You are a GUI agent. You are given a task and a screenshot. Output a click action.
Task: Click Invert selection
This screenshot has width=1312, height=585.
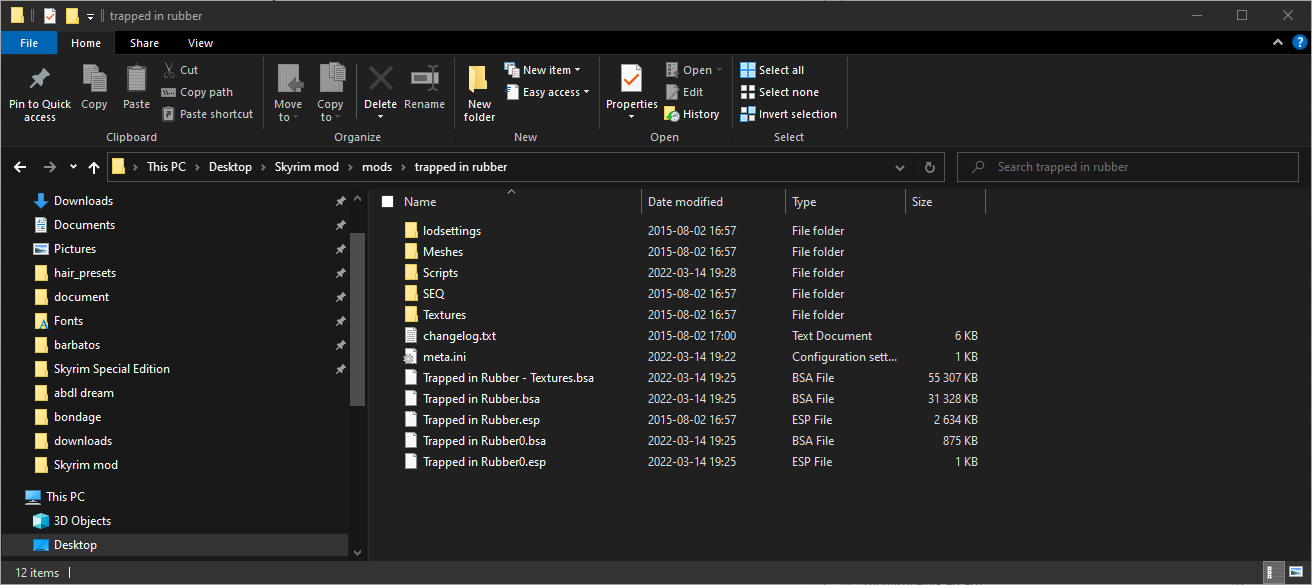(x=788, y=114)
